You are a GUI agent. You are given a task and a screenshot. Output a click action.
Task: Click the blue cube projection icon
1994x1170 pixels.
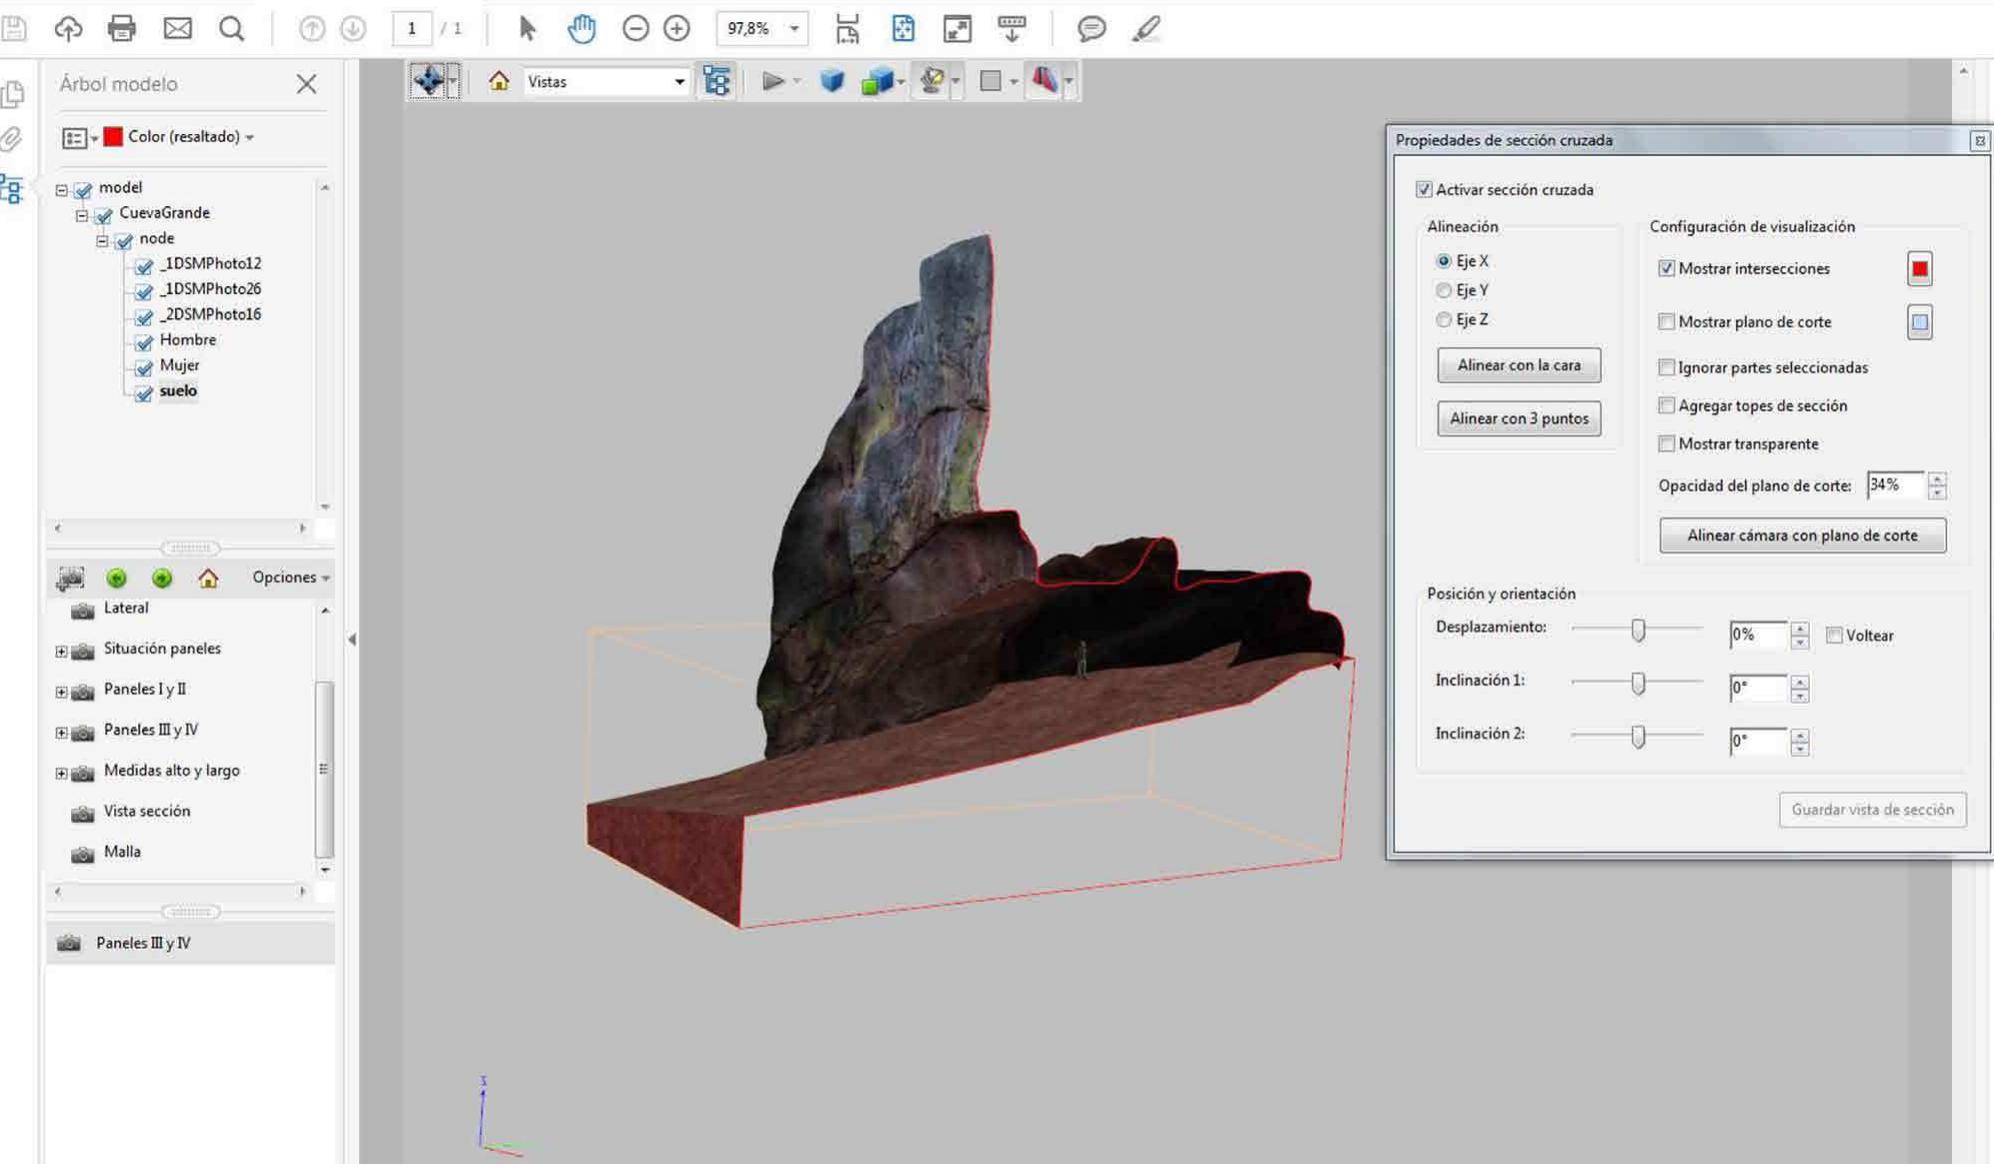point(832,81)
